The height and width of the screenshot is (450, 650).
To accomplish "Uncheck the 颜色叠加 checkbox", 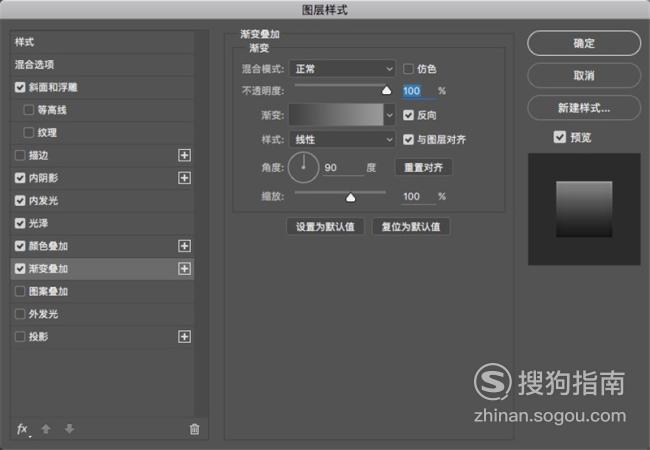I will point(20,246).
